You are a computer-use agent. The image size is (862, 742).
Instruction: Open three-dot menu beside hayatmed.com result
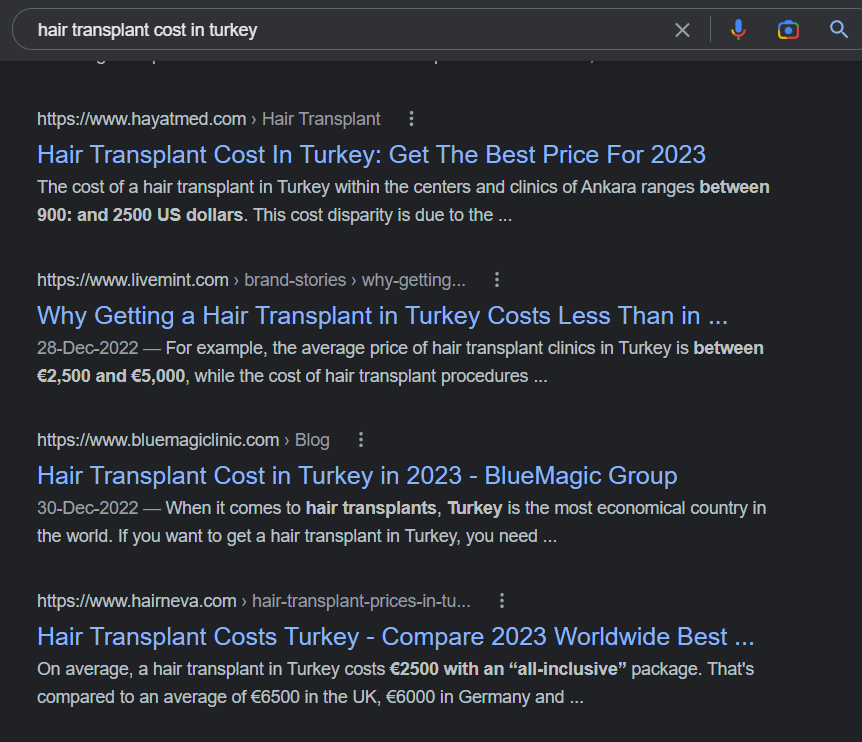tap(411, 119)
